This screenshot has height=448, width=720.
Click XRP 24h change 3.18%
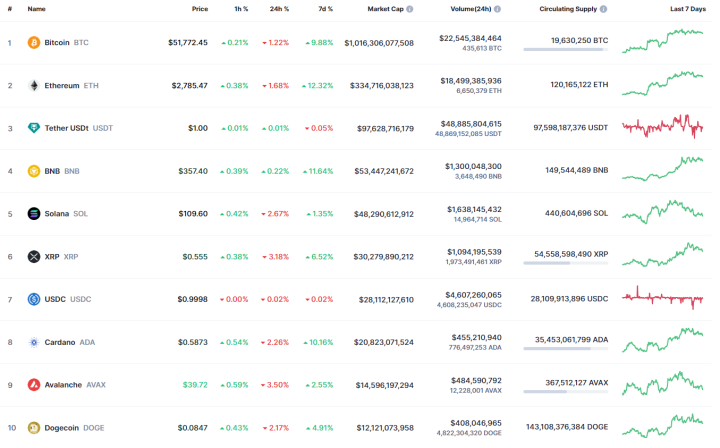pyautogui.click(x=276, y=257)
